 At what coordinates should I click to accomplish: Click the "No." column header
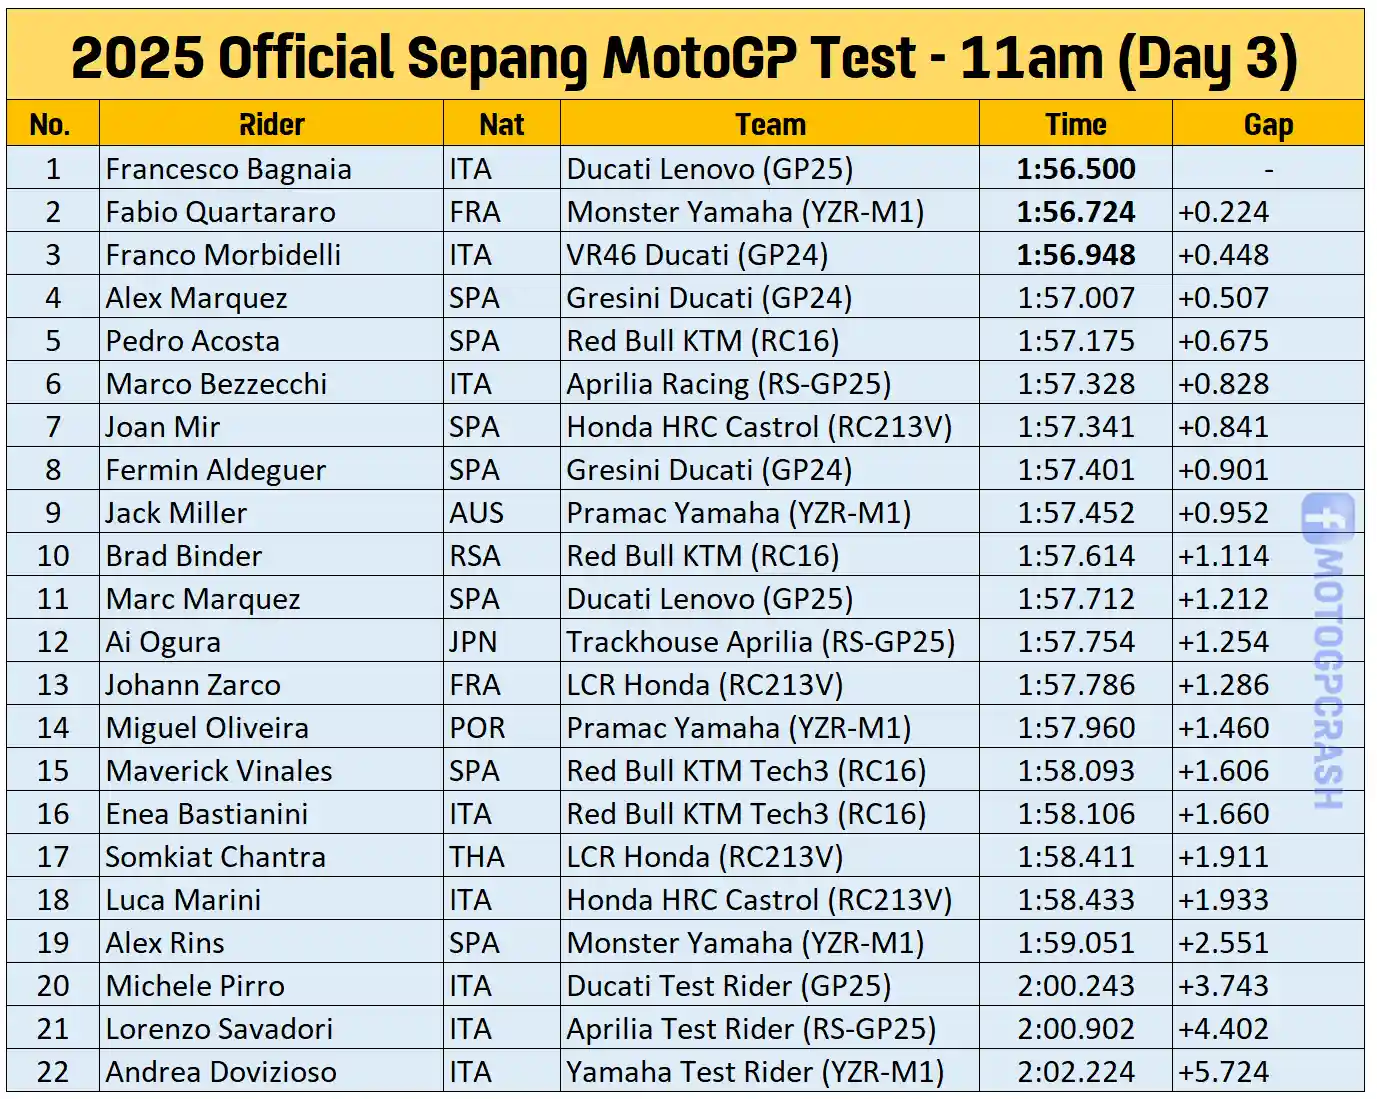coord(50,125)
